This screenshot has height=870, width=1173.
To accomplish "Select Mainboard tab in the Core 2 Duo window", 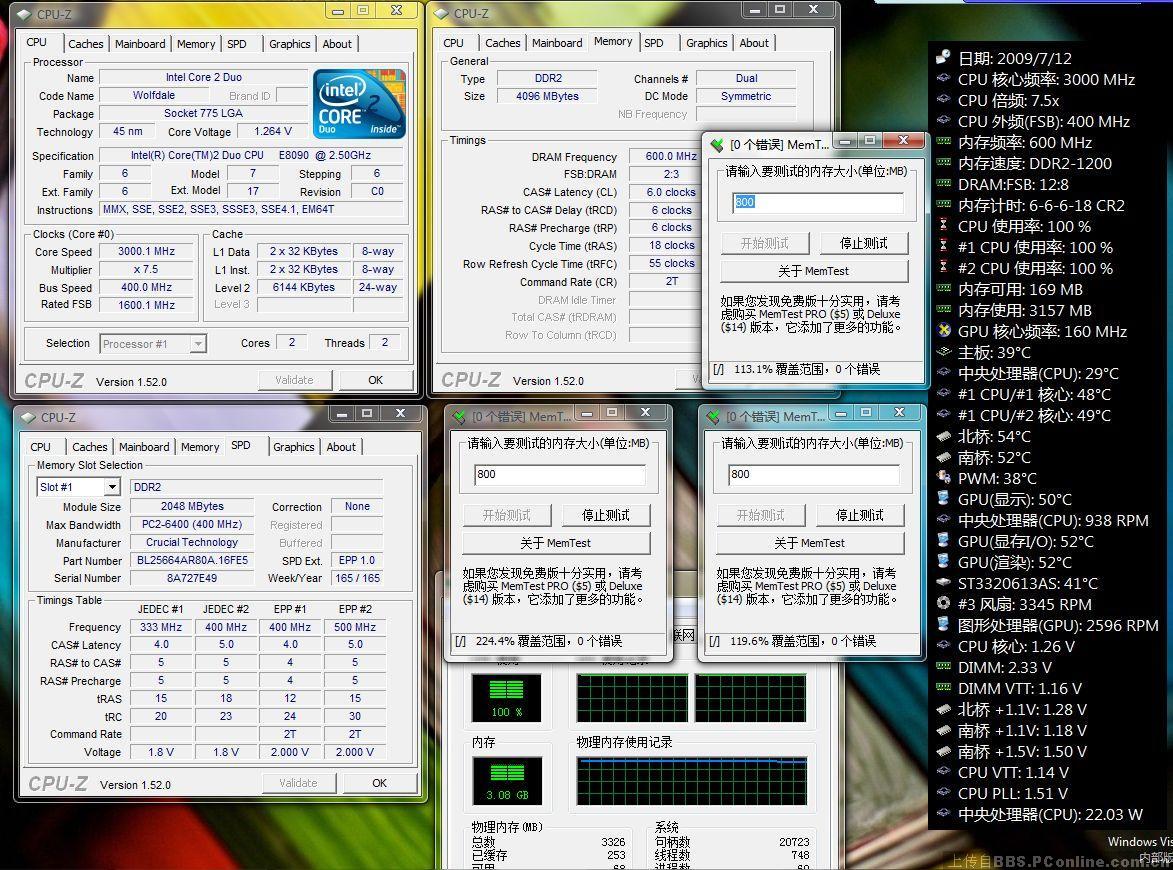I will click(x=140, y=44).
